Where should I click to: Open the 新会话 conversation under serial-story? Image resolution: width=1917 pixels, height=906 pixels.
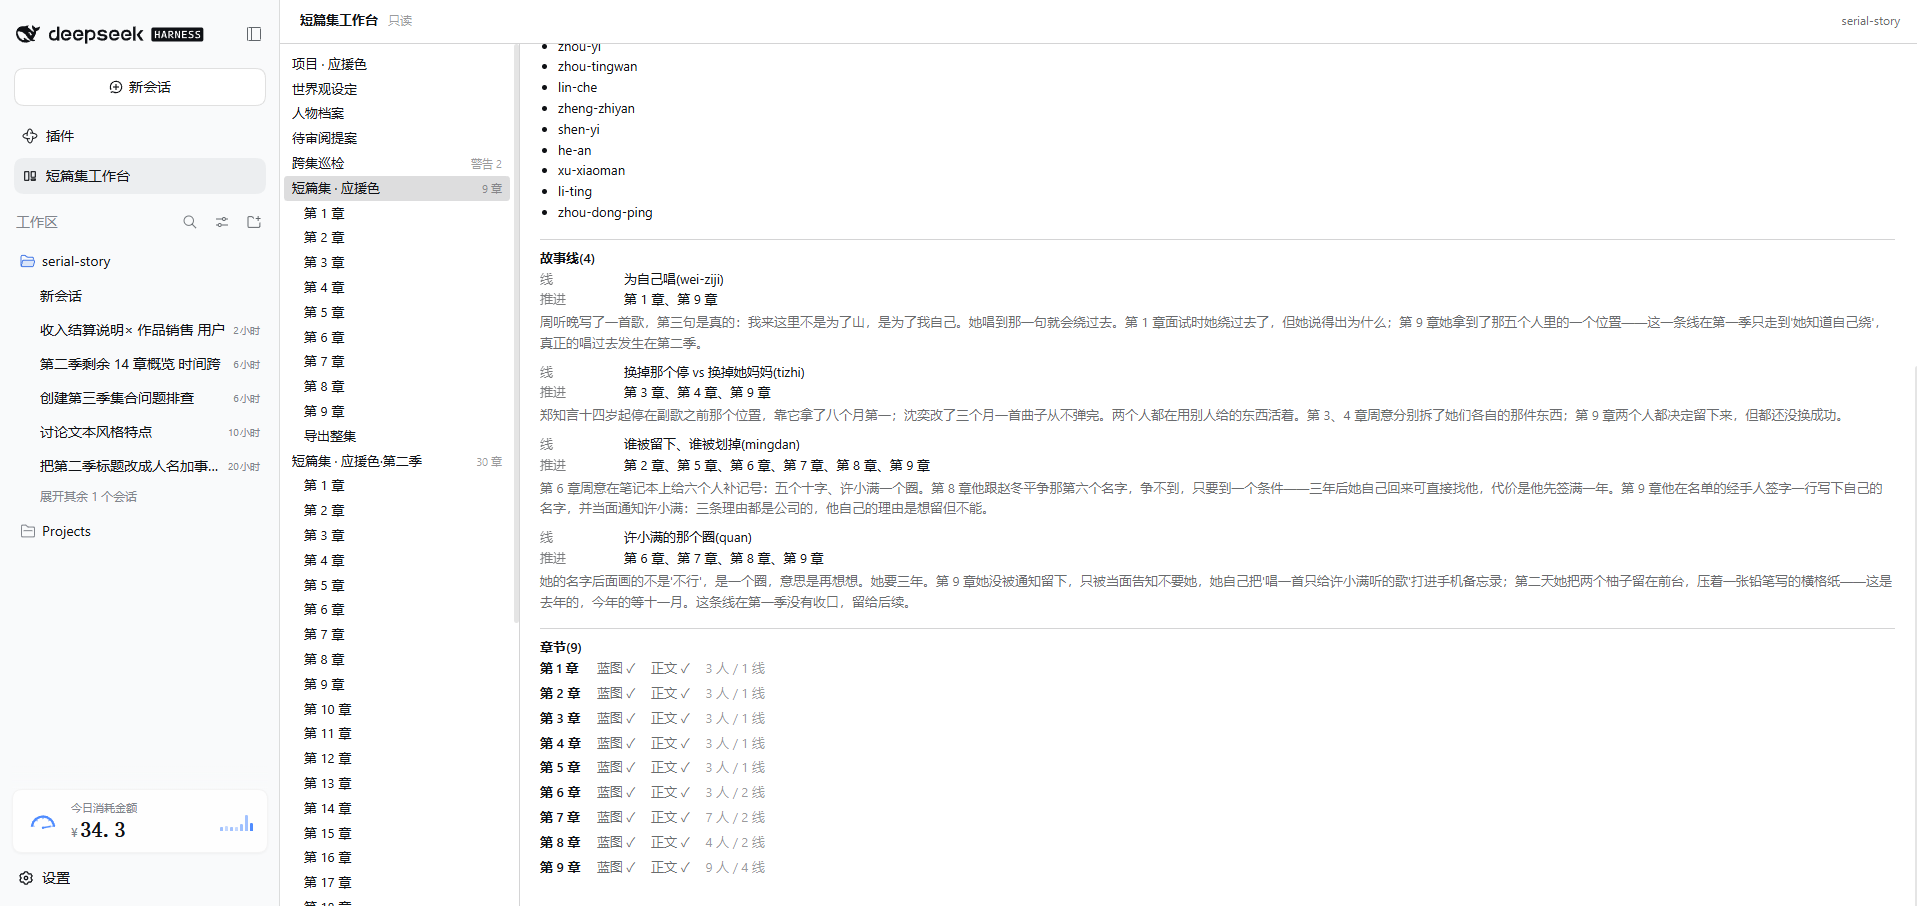pos(140,296)
